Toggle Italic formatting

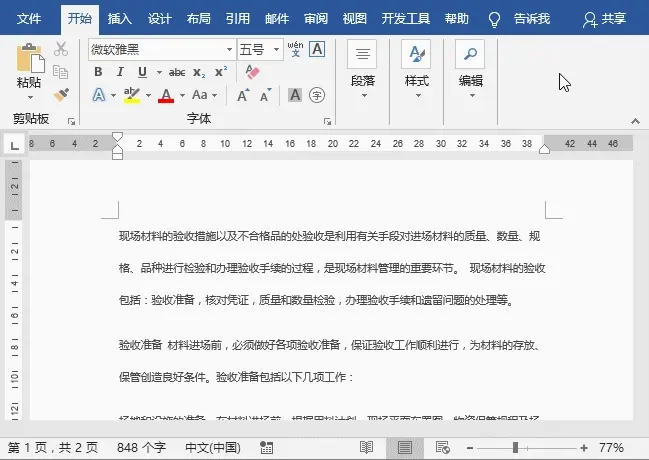click(120, 72)
